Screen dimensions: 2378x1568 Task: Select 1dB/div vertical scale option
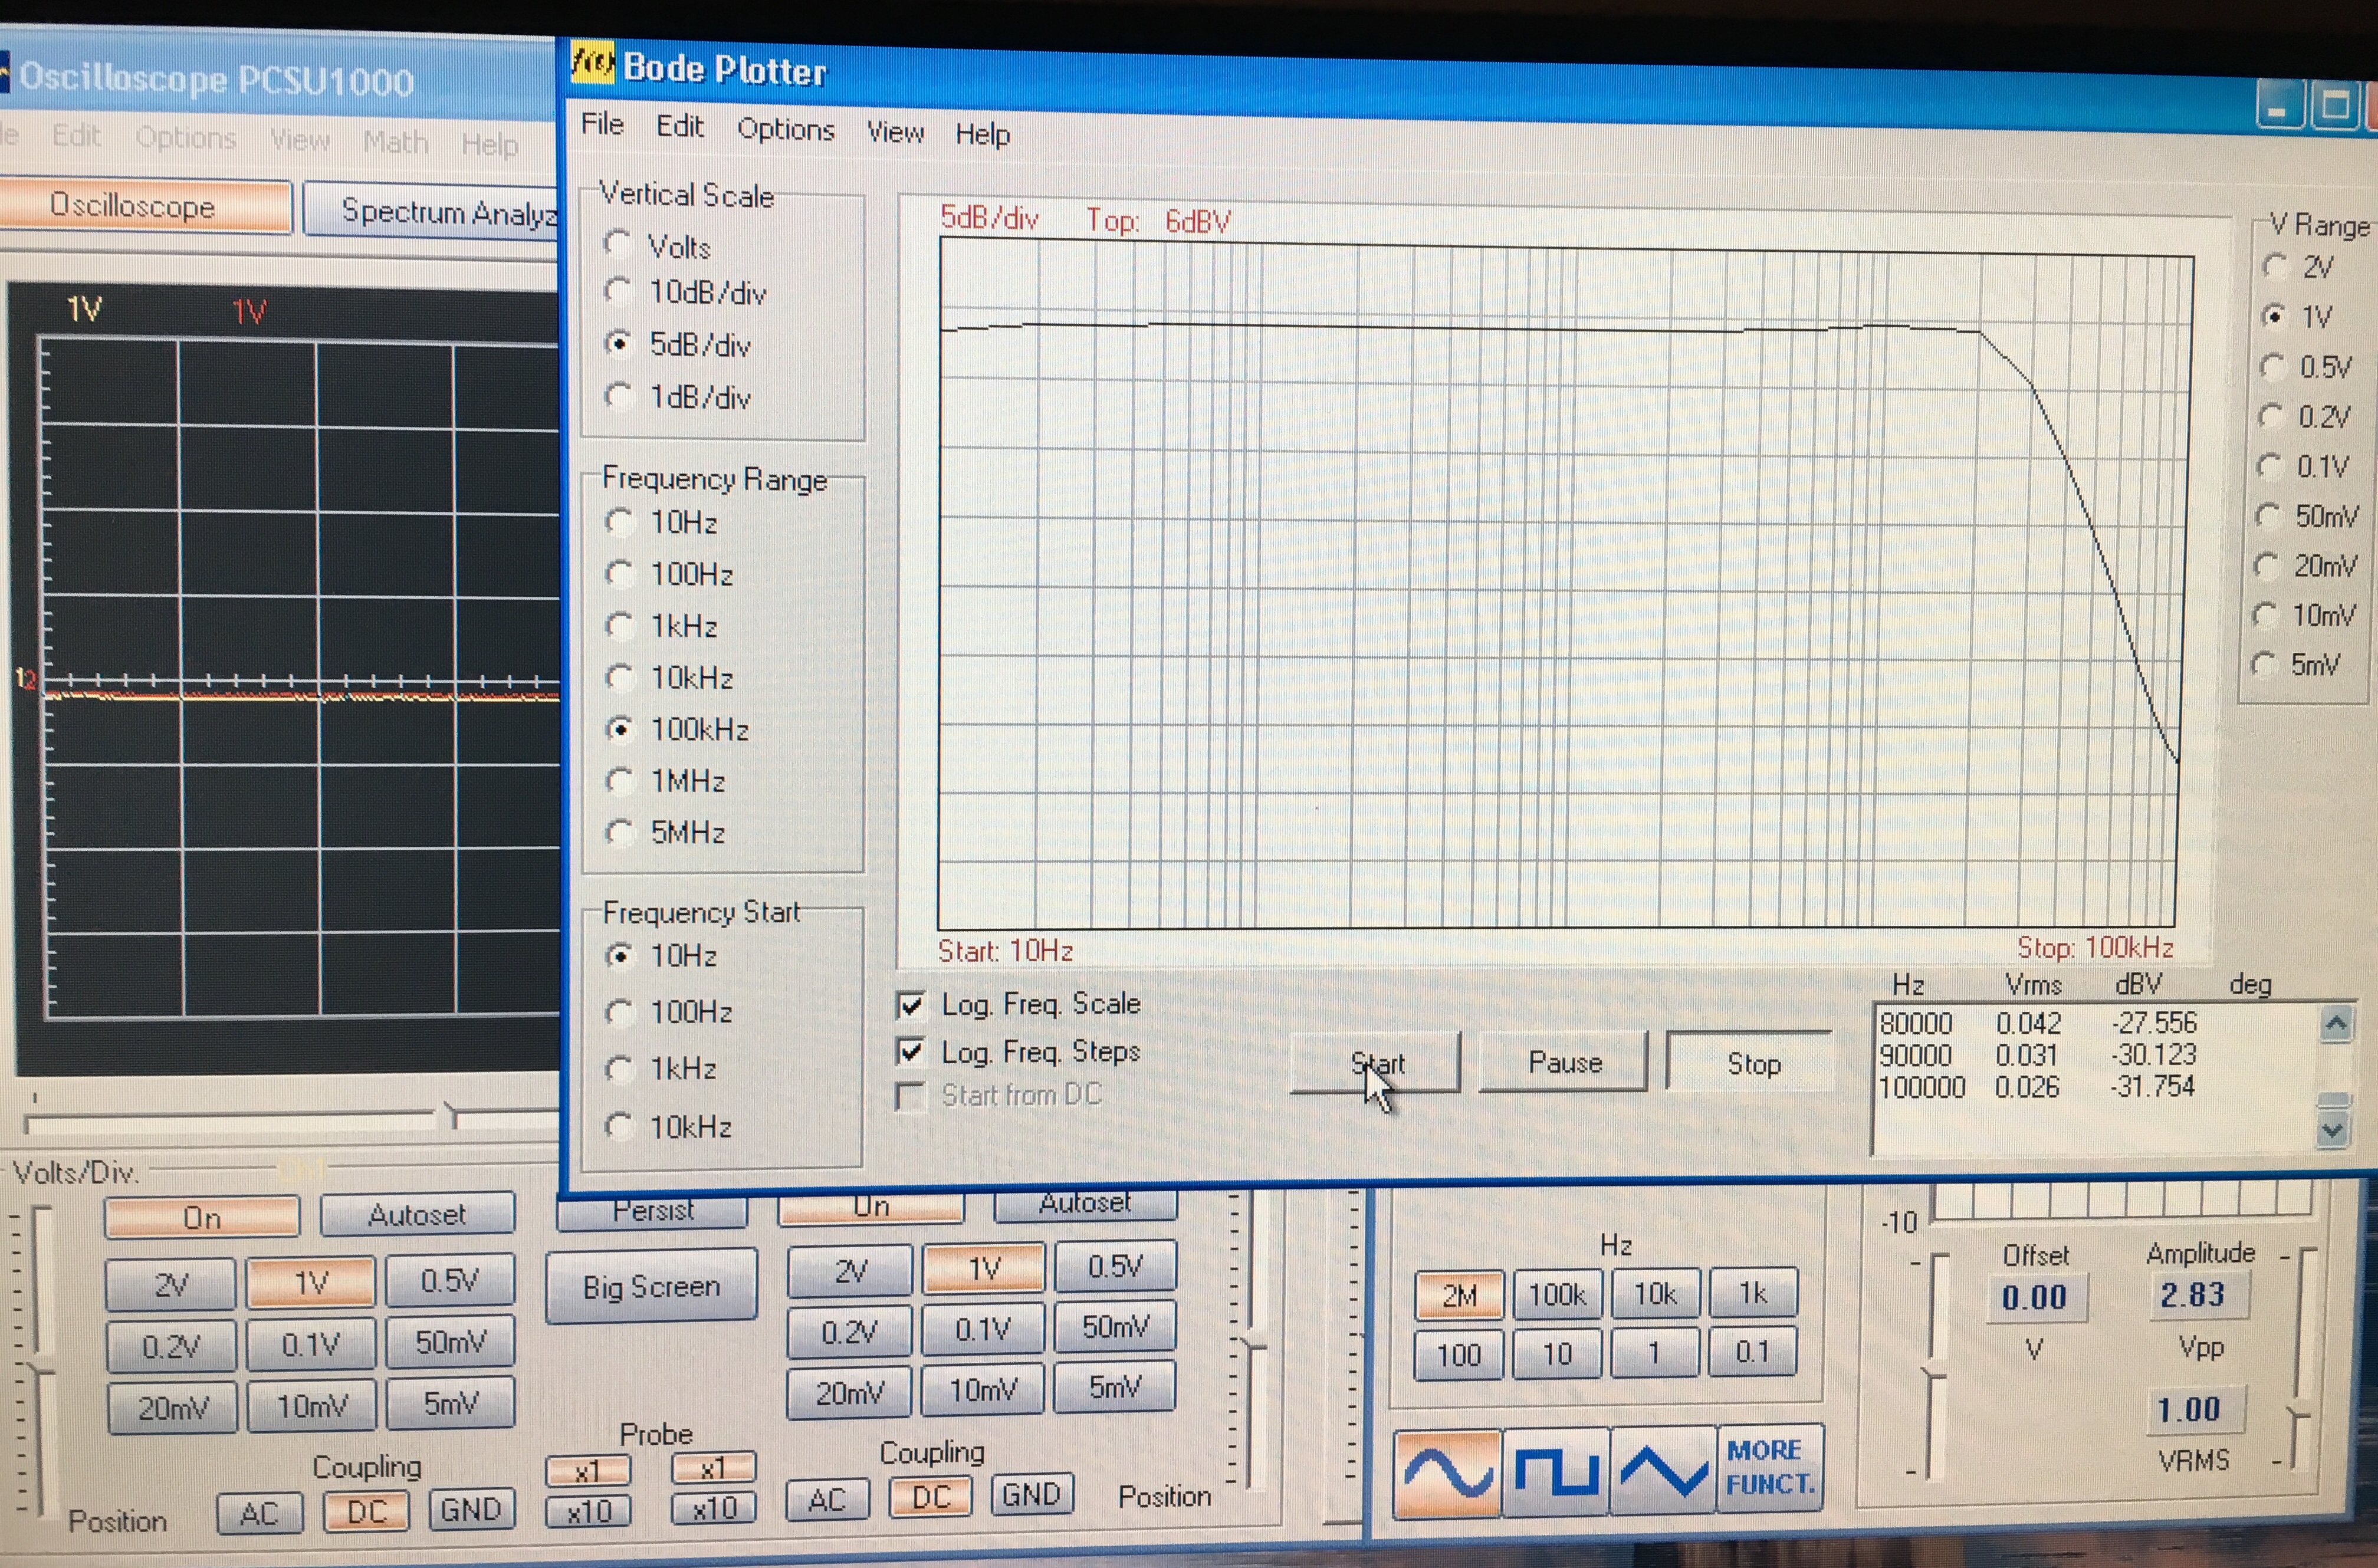point(619,396)
